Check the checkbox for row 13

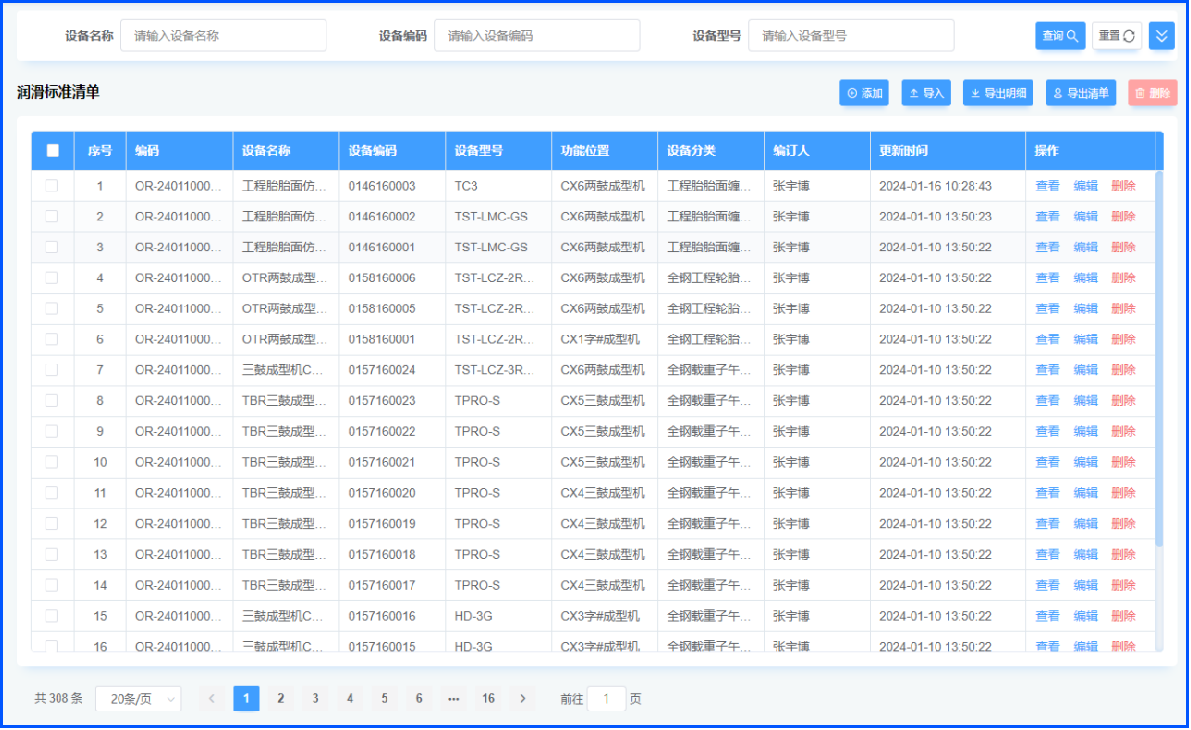click(52, 555)
